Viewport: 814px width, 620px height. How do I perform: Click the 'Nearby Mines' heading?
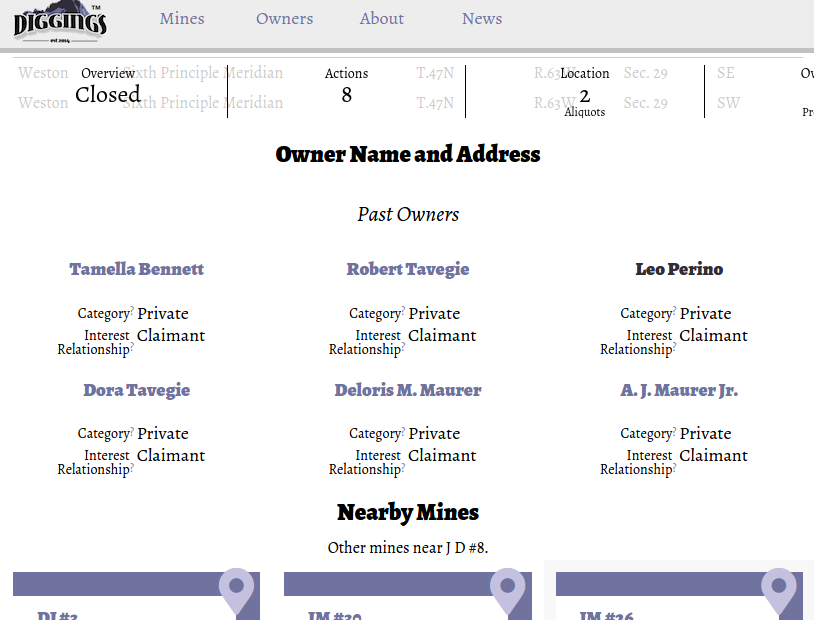408,513
